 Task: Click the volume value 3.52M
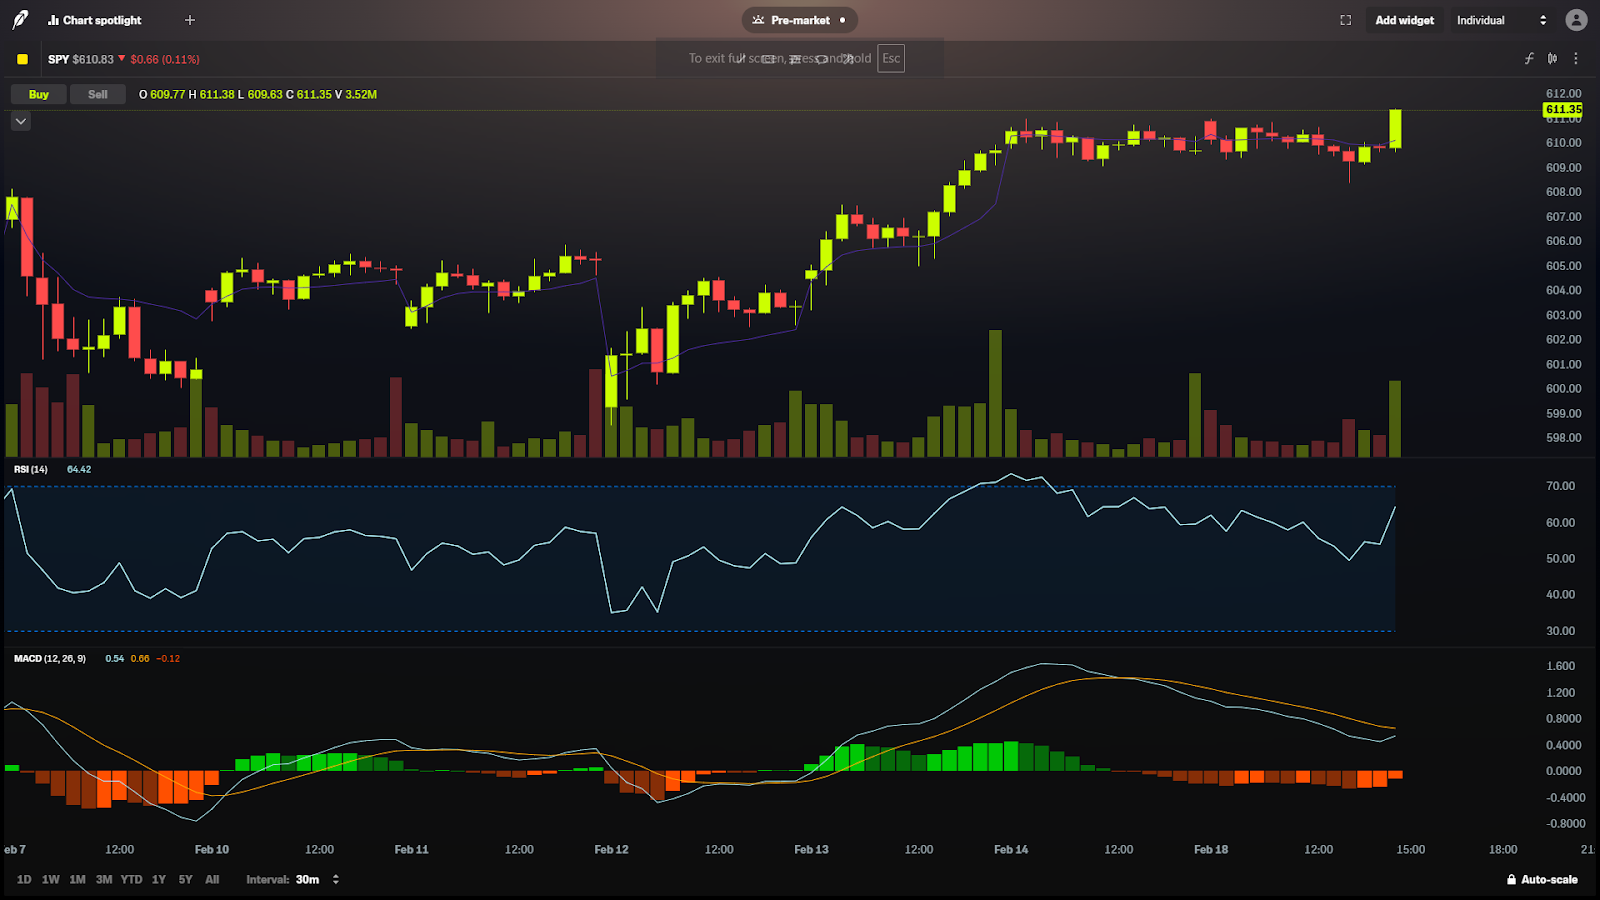tap(361, 94)
